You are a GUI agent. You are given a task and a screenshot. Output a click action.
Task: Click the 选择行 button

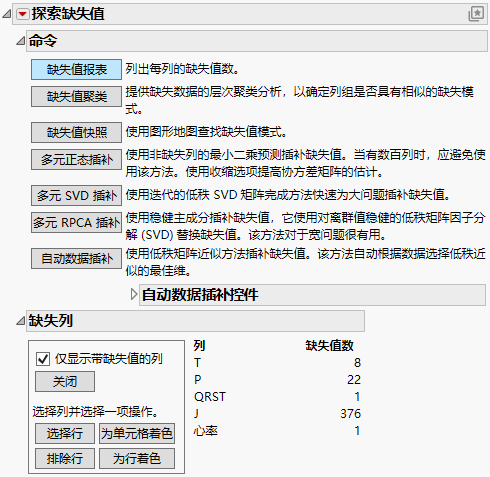coord(65,433)
